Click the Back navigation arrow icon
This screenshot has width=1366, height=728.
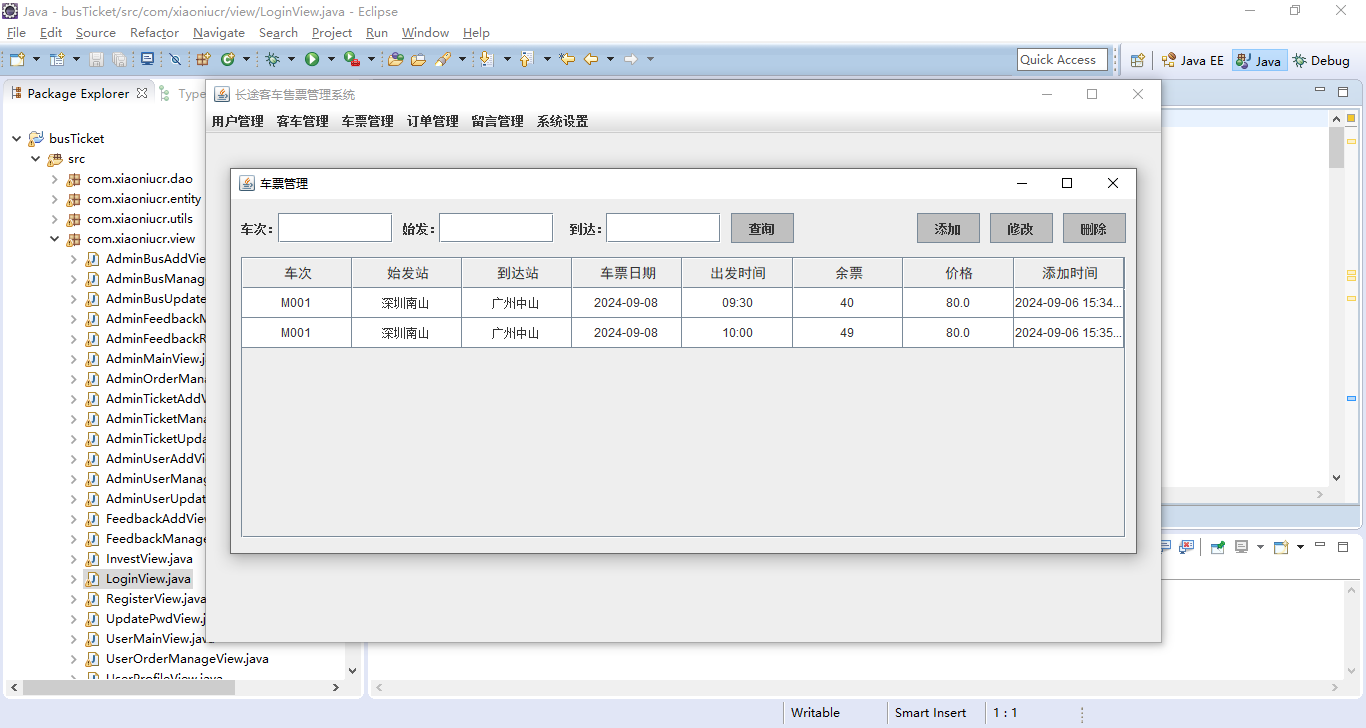pyautogui.click(x=591, y=60)
